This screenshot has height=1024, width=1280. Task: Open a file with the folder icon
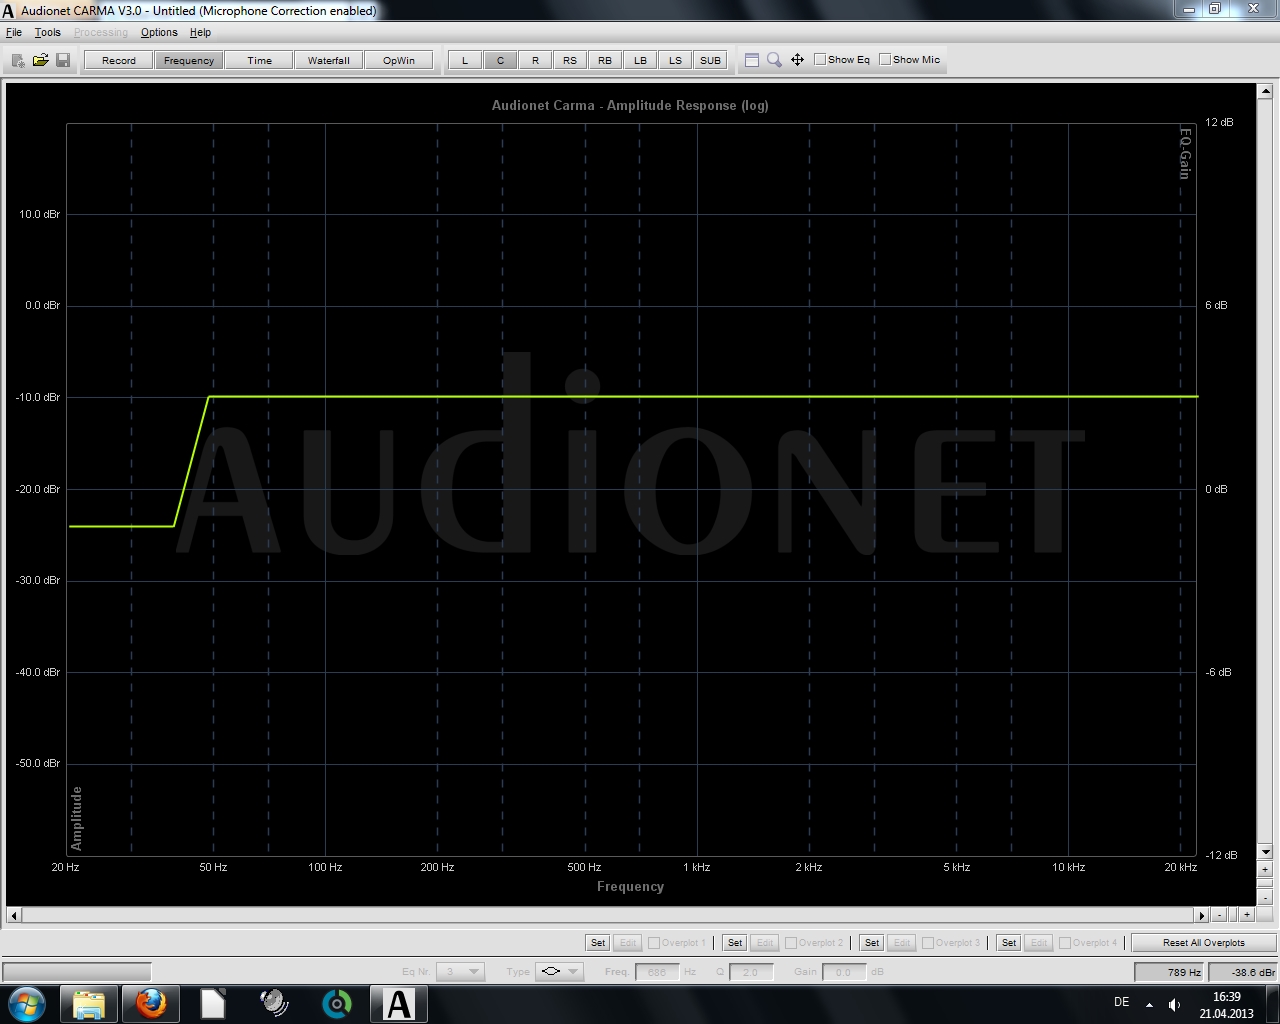[x=40, y=60]
